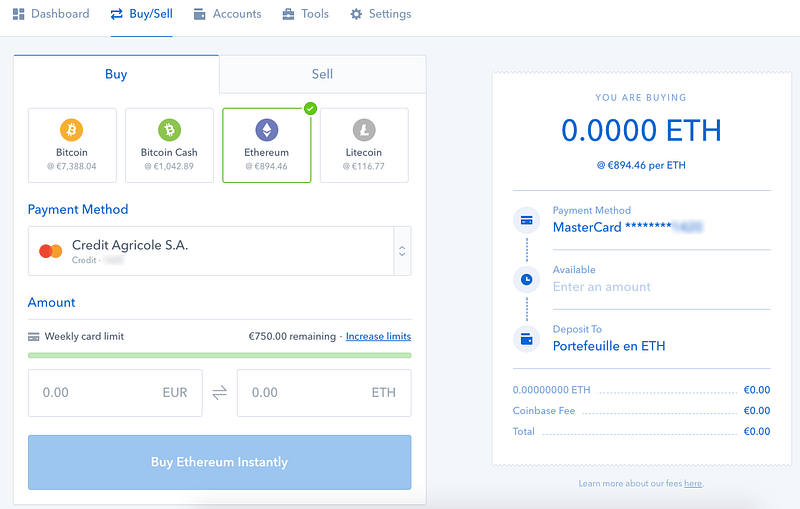Click the green weekly limit progress bar
800x509 pixels.
[x=219, y=355]
